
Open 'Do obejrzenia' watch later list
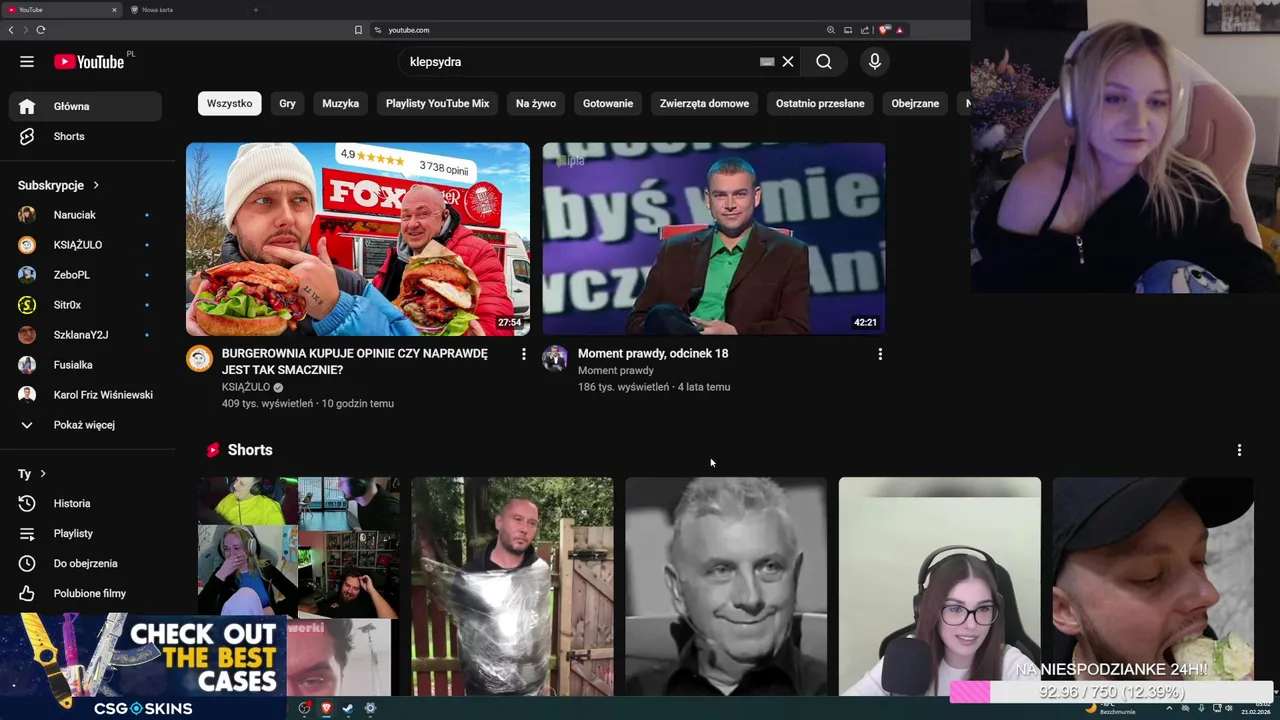(x=85, y=564)
